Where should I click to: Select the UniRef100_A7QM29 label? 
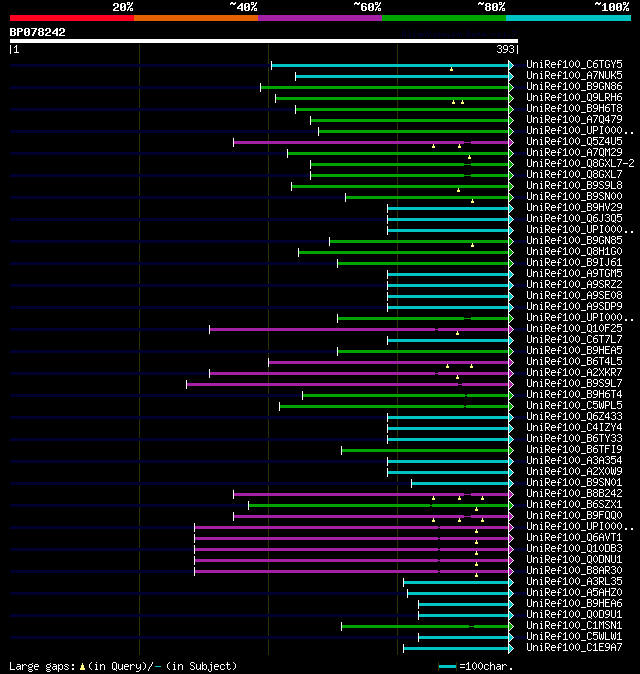574,153
